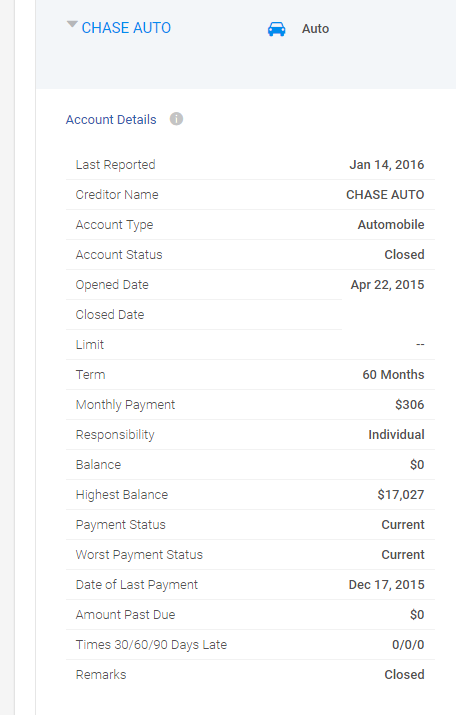Click the Opened Date Apr 22, 2015 value
Screen dimensions: 456x715
coord(387,285)
